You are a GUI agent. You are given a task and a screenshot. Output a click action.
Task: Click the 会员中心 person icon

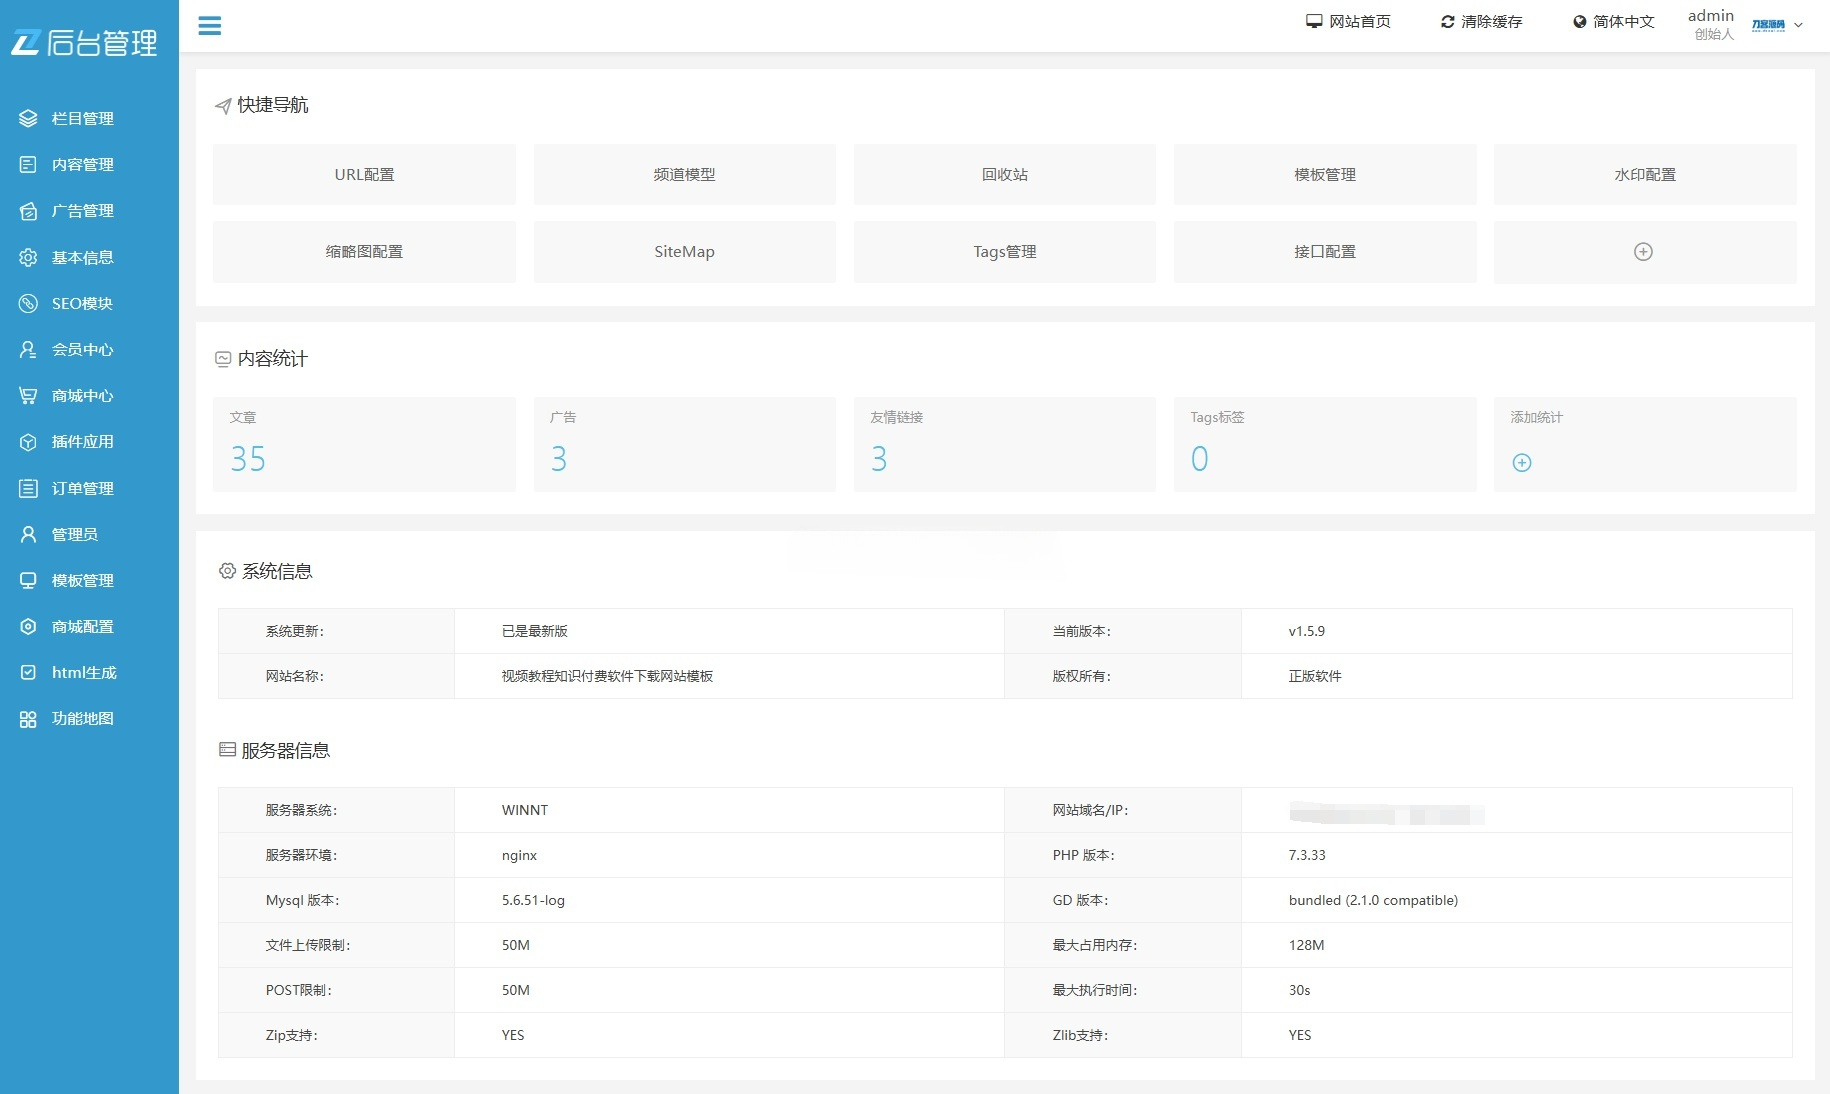pyautogui.click(x=27, y=350)
